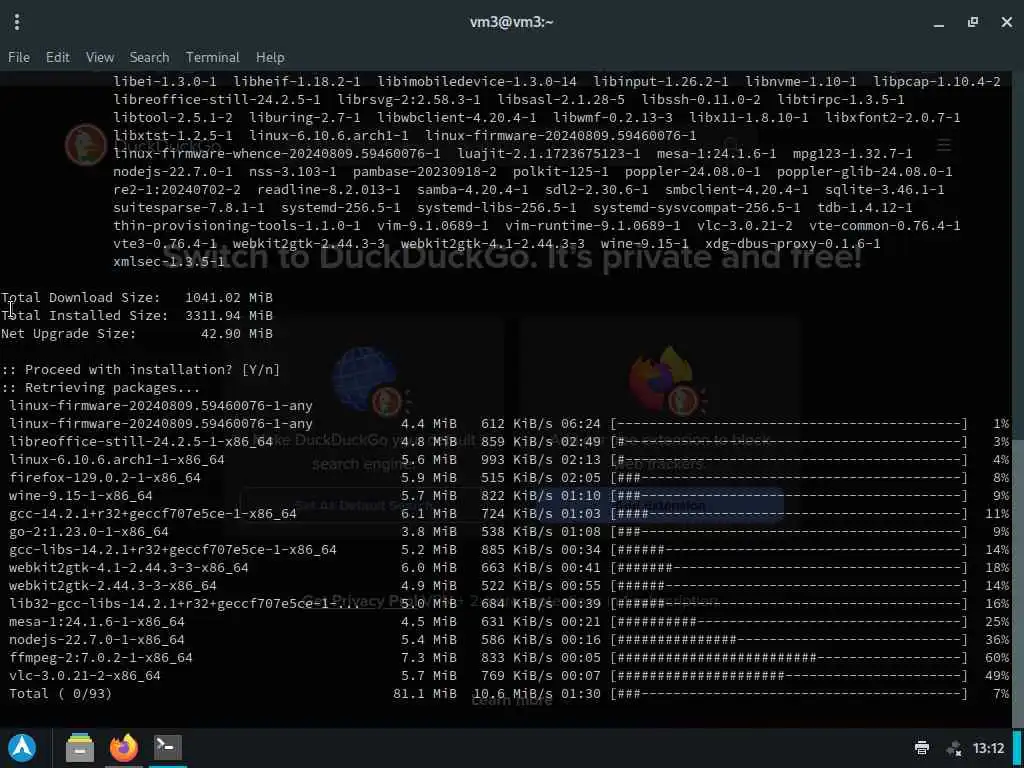Click the 25% progress value
Viewport: 1024px width, 768px height.
point(997,622)
